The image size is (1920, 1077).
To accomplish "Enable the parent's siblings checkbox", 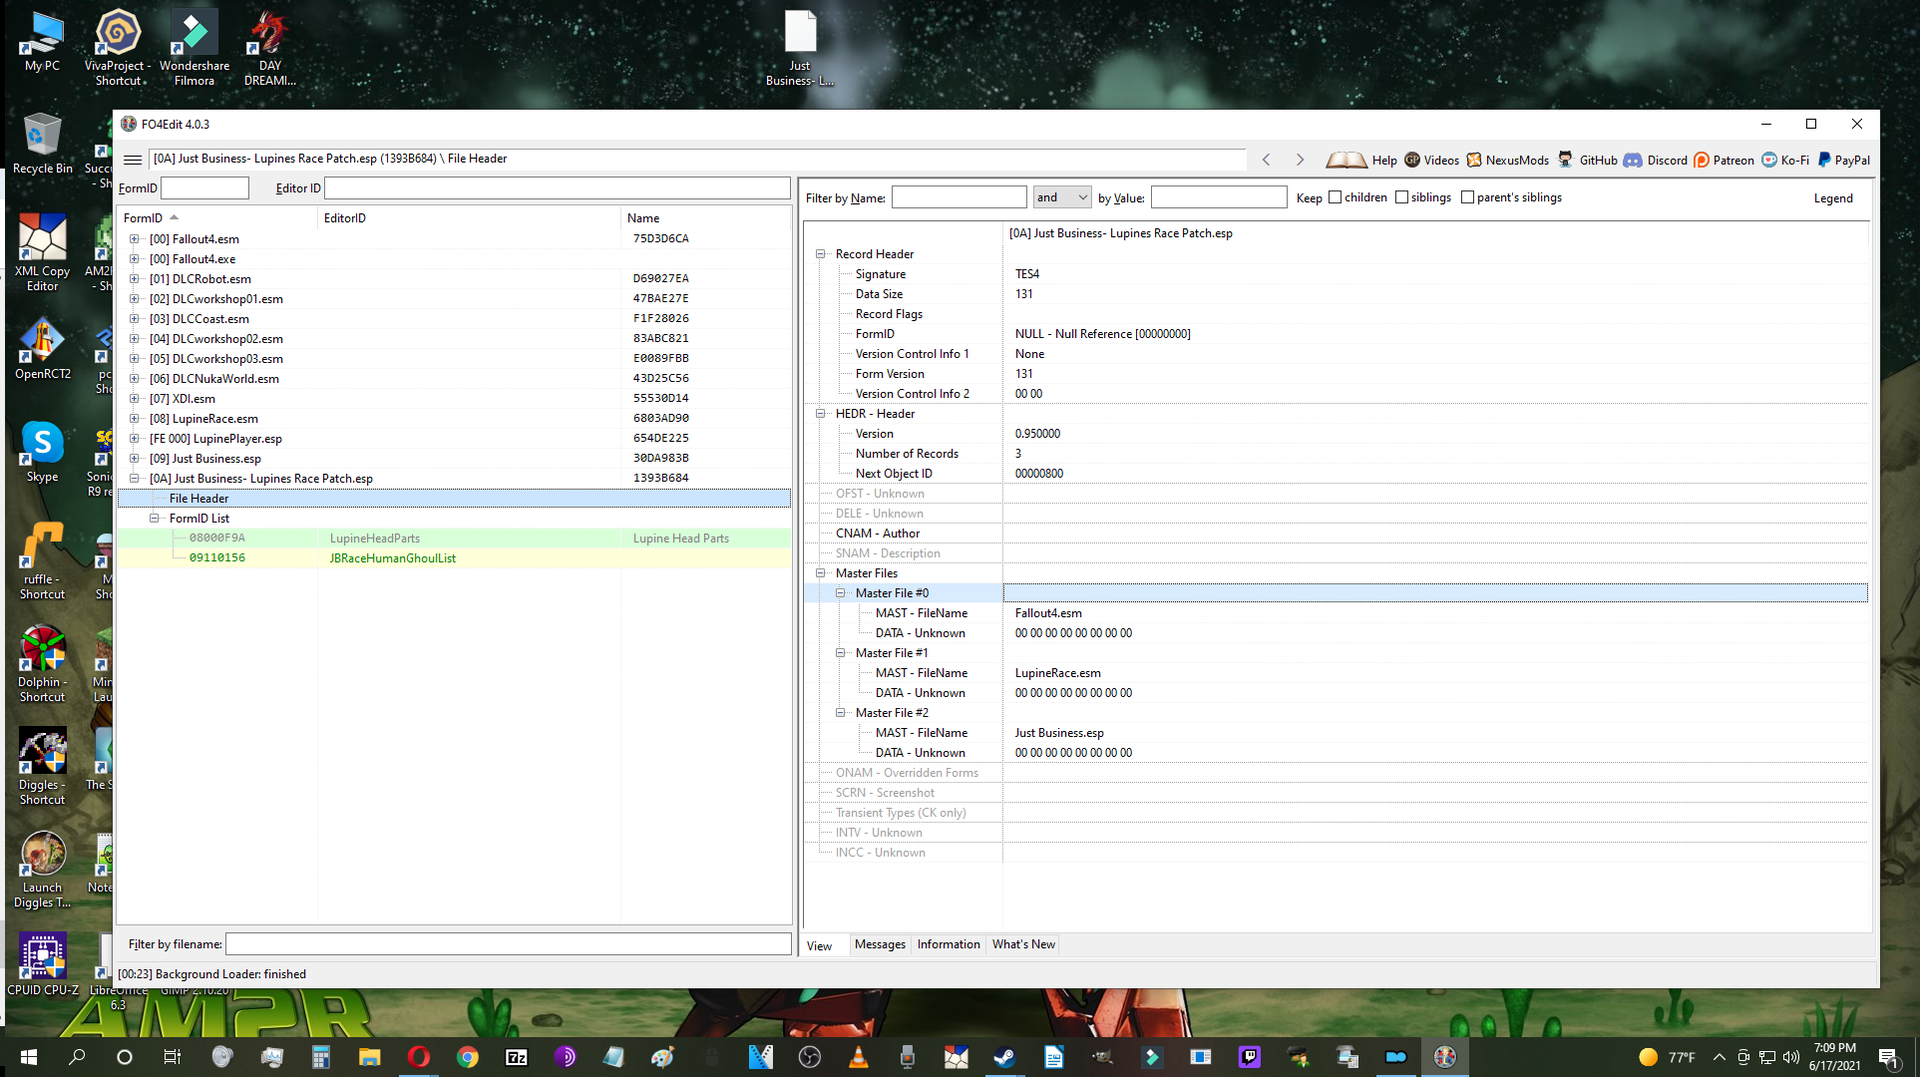I will pyautogui.click(x=1468, y=198).
